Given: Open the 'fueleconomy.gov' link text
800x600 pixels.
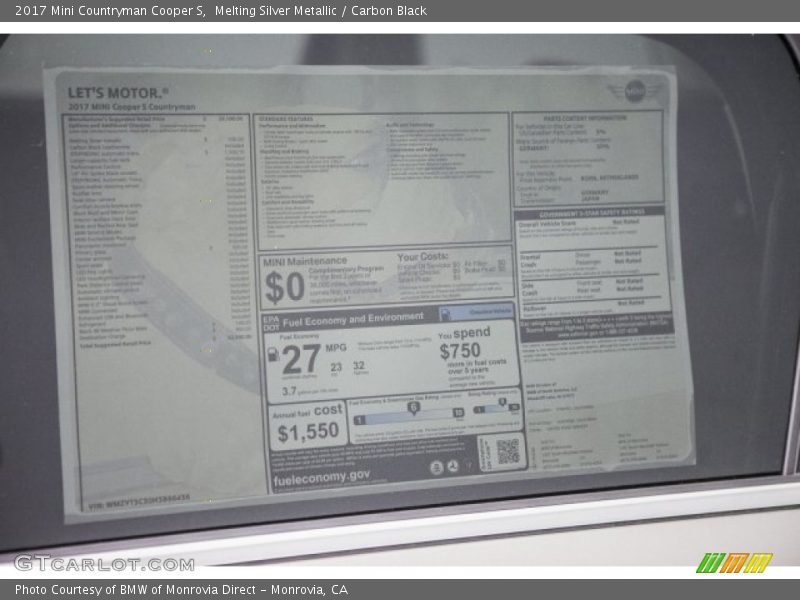Looking at the screenshot, I should click(x=321, y=478).
